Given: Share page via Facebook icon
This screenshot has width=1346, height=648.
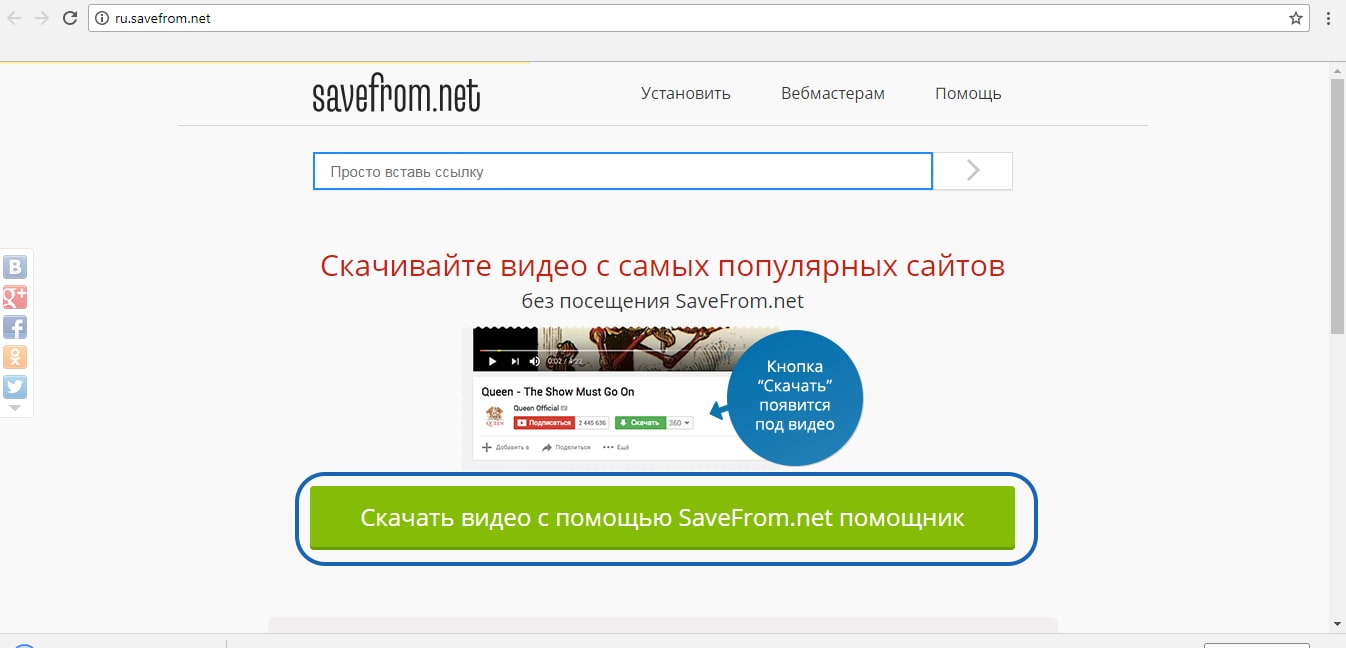Looking at the screenshot, I should click(15, 327).
